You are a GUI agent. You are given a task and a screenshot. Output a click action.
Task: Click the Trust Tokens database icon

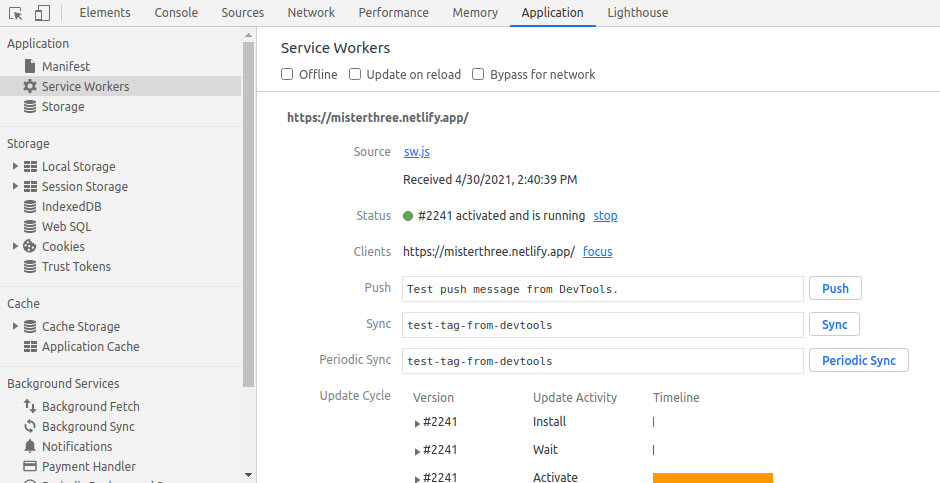tap(30, 267)
